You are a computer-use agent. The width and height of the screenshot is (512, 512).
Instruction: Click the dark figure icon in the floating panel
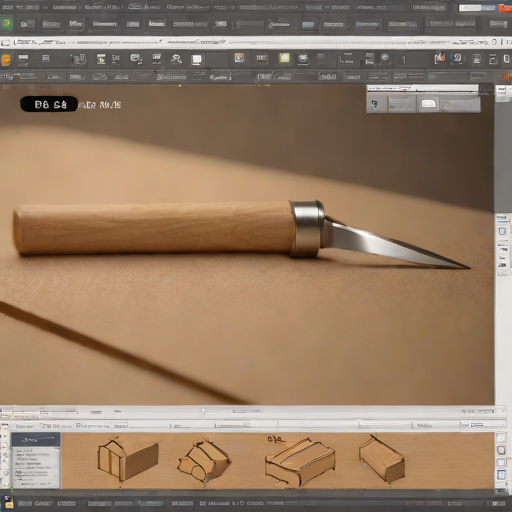(x=374, y=104)
